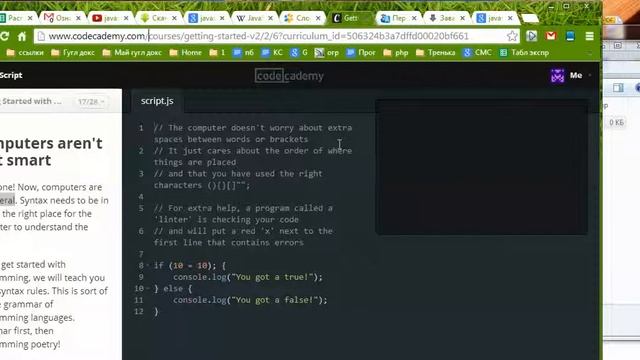
Task: Click code line 11 console.log false
Action: pos(250,300)
